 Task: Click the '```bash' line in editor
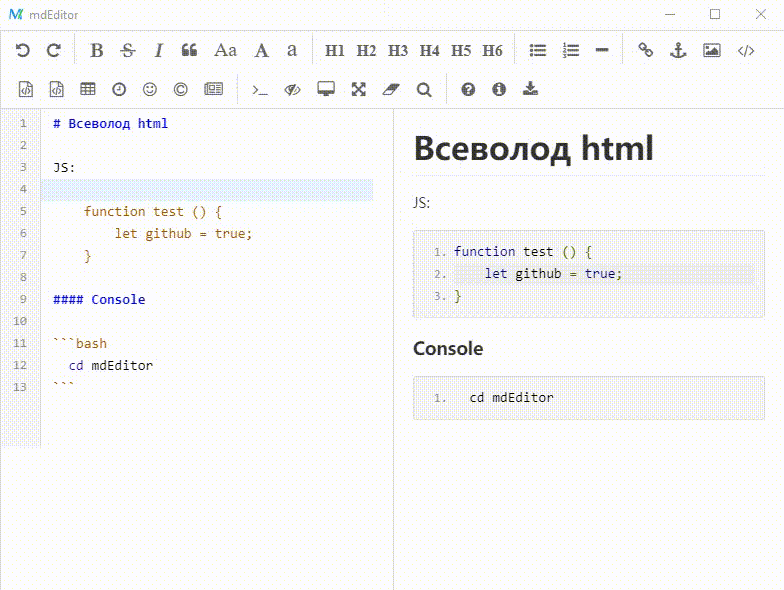(x=80, y=344)
